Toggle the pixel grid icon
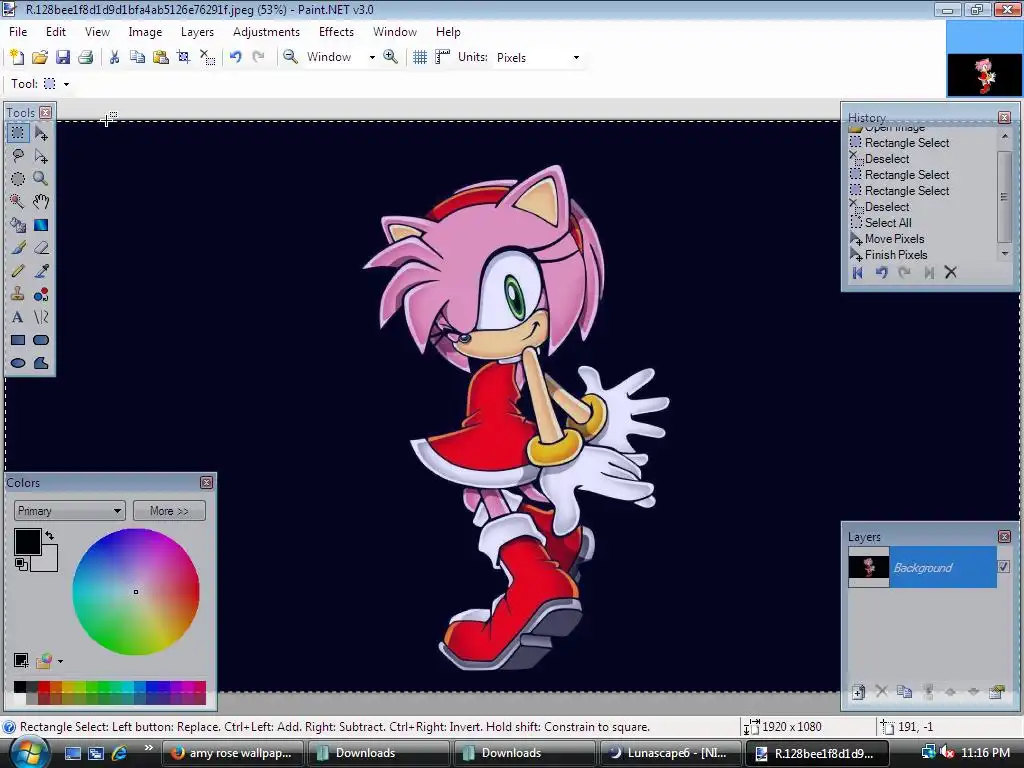The height and width of the screenshot is (768, 1024). point(420,57)
